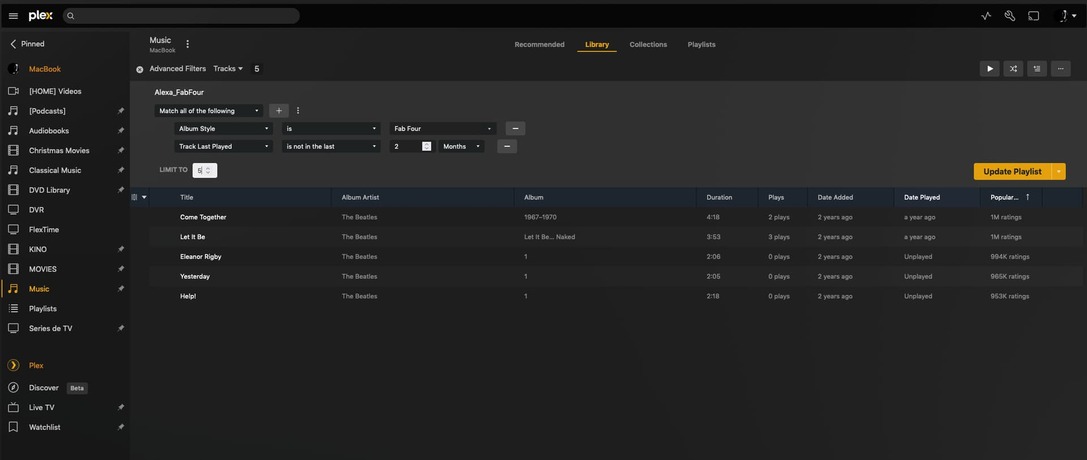Click the MOVIES film icon

click(x=13, y=269)
